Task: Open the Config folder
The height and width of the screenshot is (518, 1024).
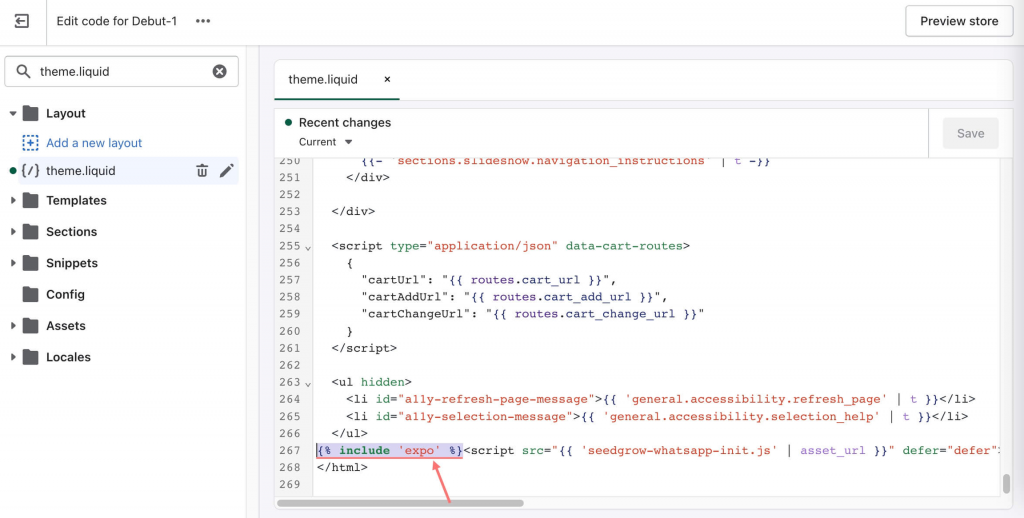Action: [65, 295]
